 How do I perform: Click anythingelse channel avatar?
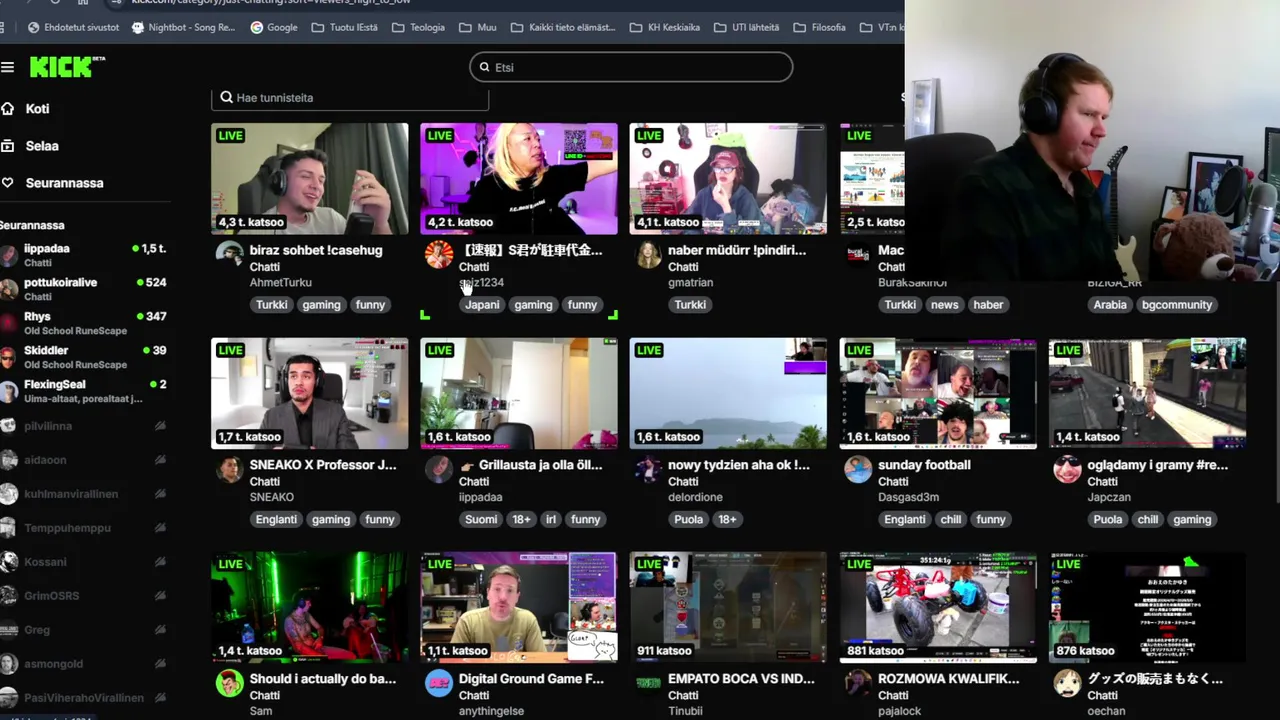tap(439, 683)
